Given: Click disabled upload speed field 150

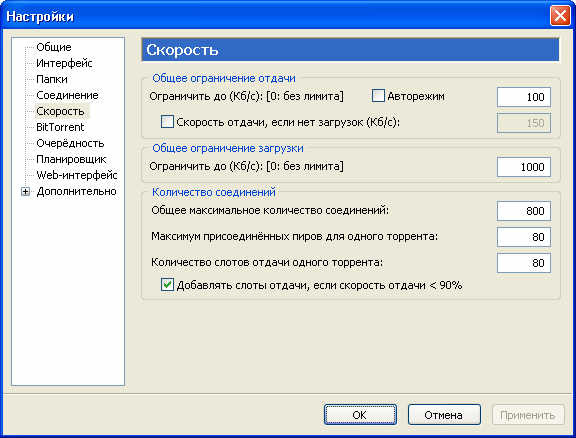Looking at the screenshot, I should [x=524, y=123].
